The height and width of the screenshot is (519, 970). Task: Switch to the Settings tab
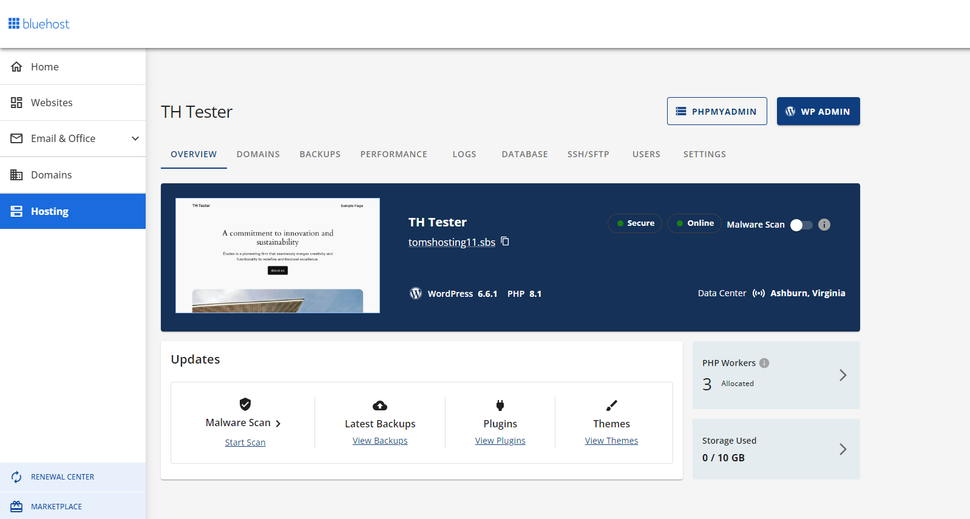click(705, 154)
